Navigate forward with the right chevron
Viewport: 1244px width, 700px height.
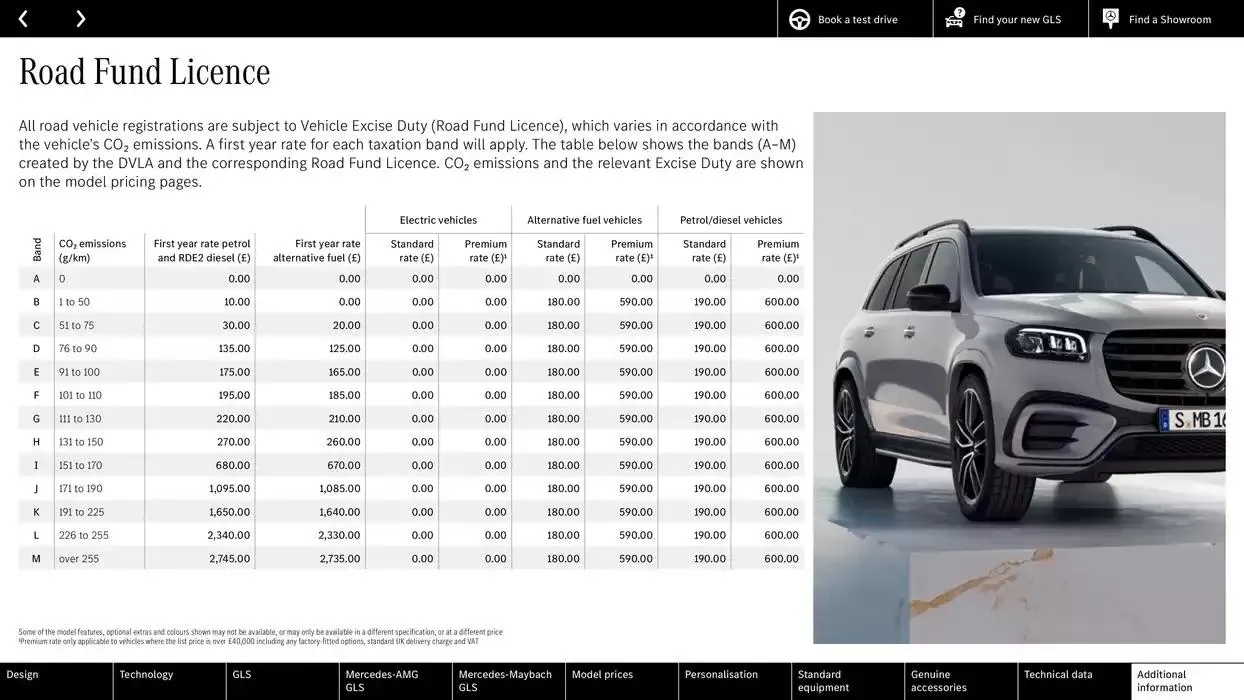tap(80, 18)
